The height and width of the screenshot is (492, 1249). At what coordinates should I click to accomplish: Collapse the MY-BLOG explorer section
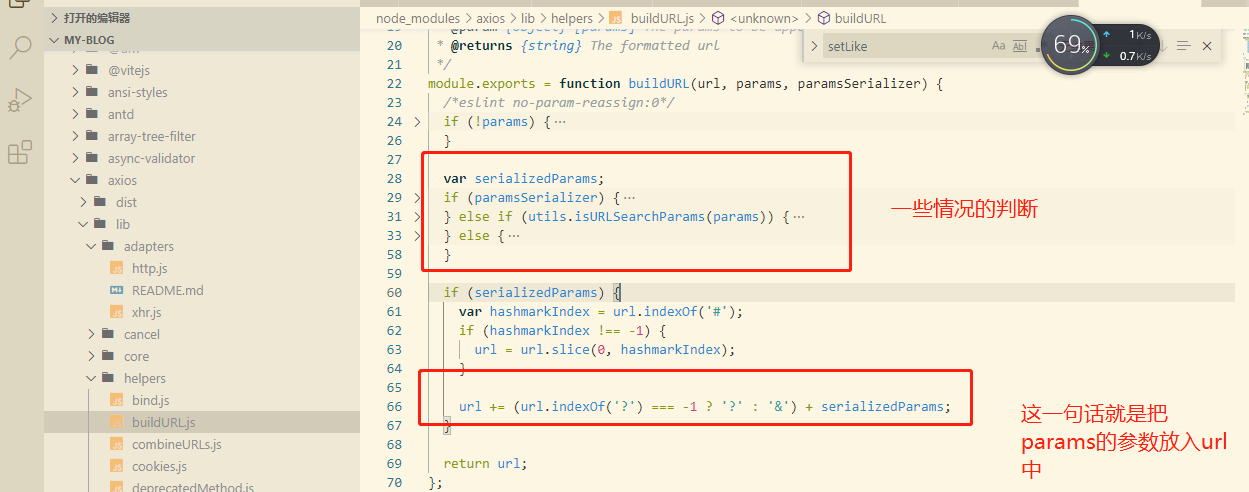(x=52, y=40)
